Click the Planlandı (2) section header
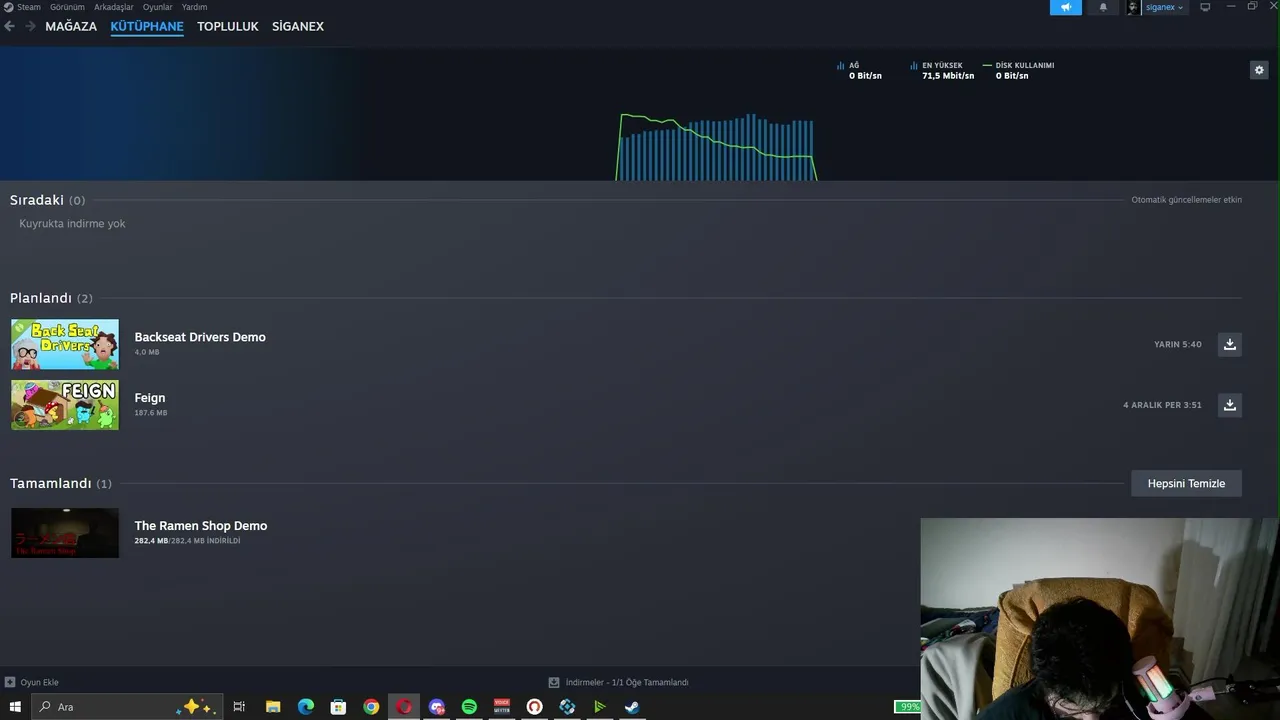Screen dimensions: 1280x720 pyautogui.click(x=51, y=298)
